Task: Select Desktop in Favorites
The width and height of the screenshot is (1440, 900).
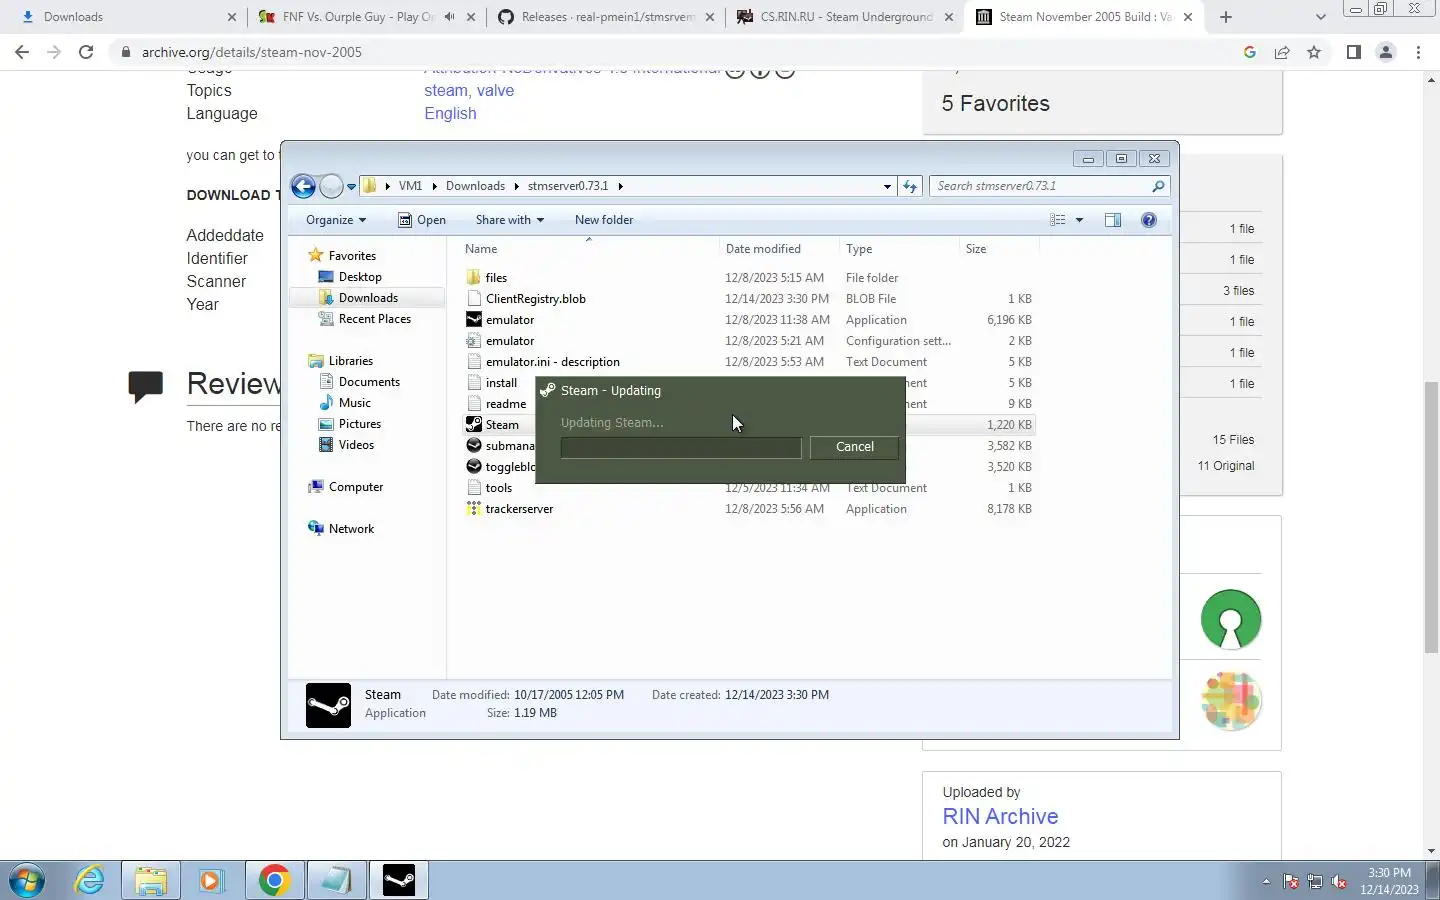Action: click(x=359, y=277)
